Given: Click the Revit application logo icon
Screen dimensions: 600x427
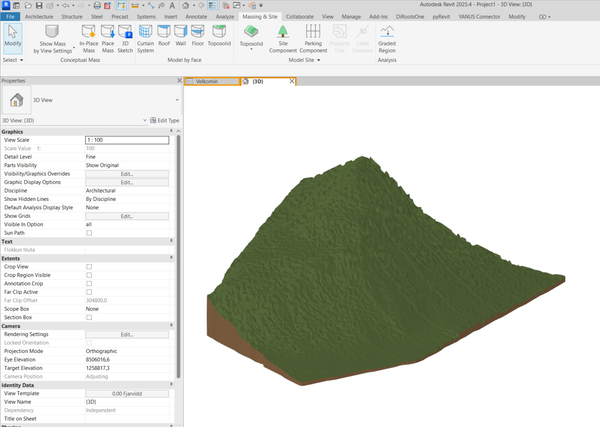Looking at the screenshot, I should [6, 5].
